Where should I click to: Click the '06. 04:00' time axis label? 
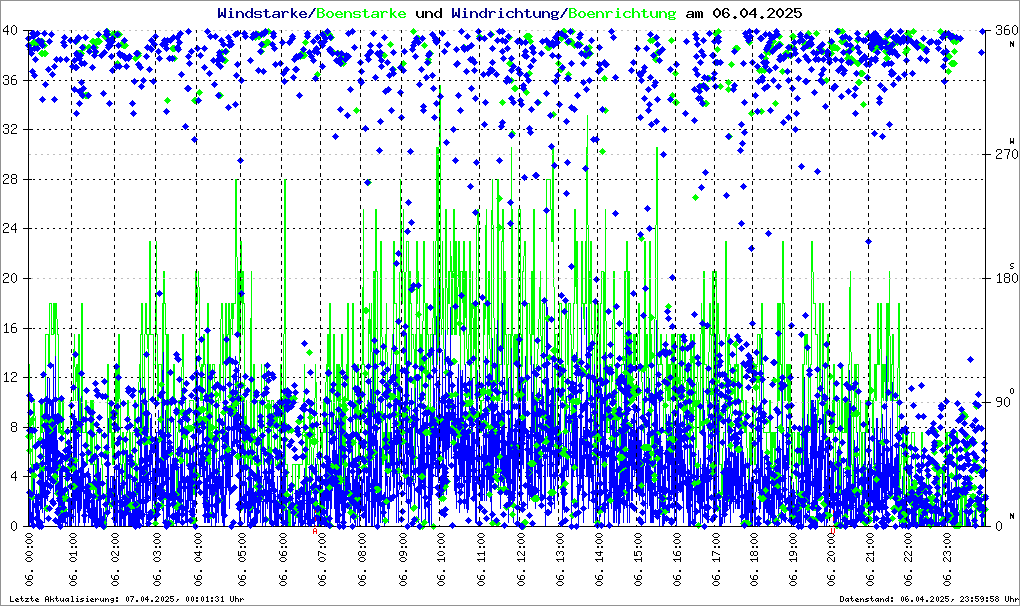198,559
